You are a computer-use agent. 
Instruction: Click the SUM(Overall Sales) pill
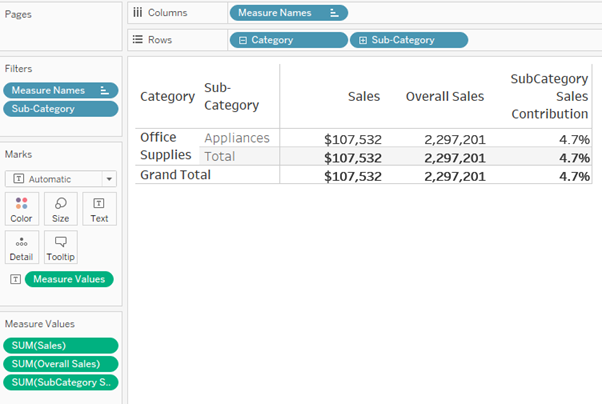[x=58, y=364]
